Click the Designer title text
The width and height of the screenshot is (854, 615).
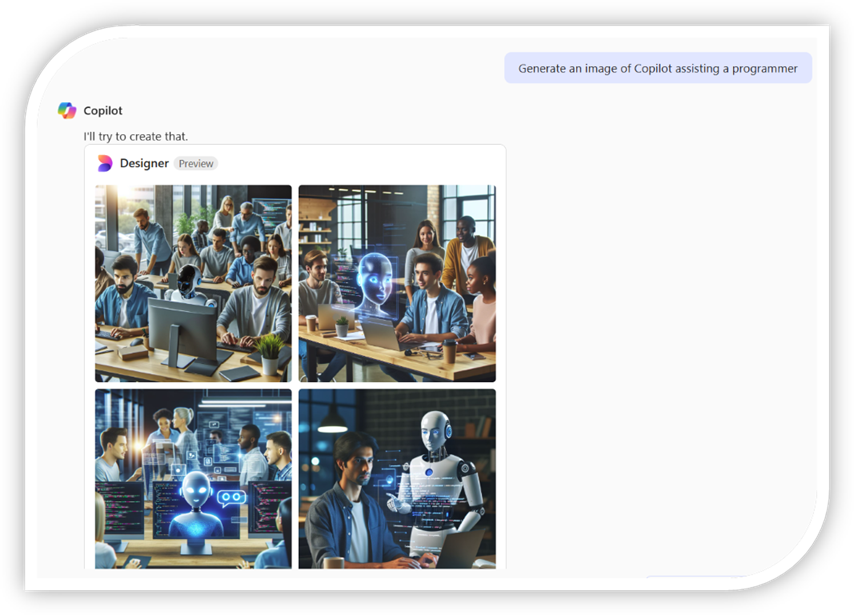click(144, 163)
